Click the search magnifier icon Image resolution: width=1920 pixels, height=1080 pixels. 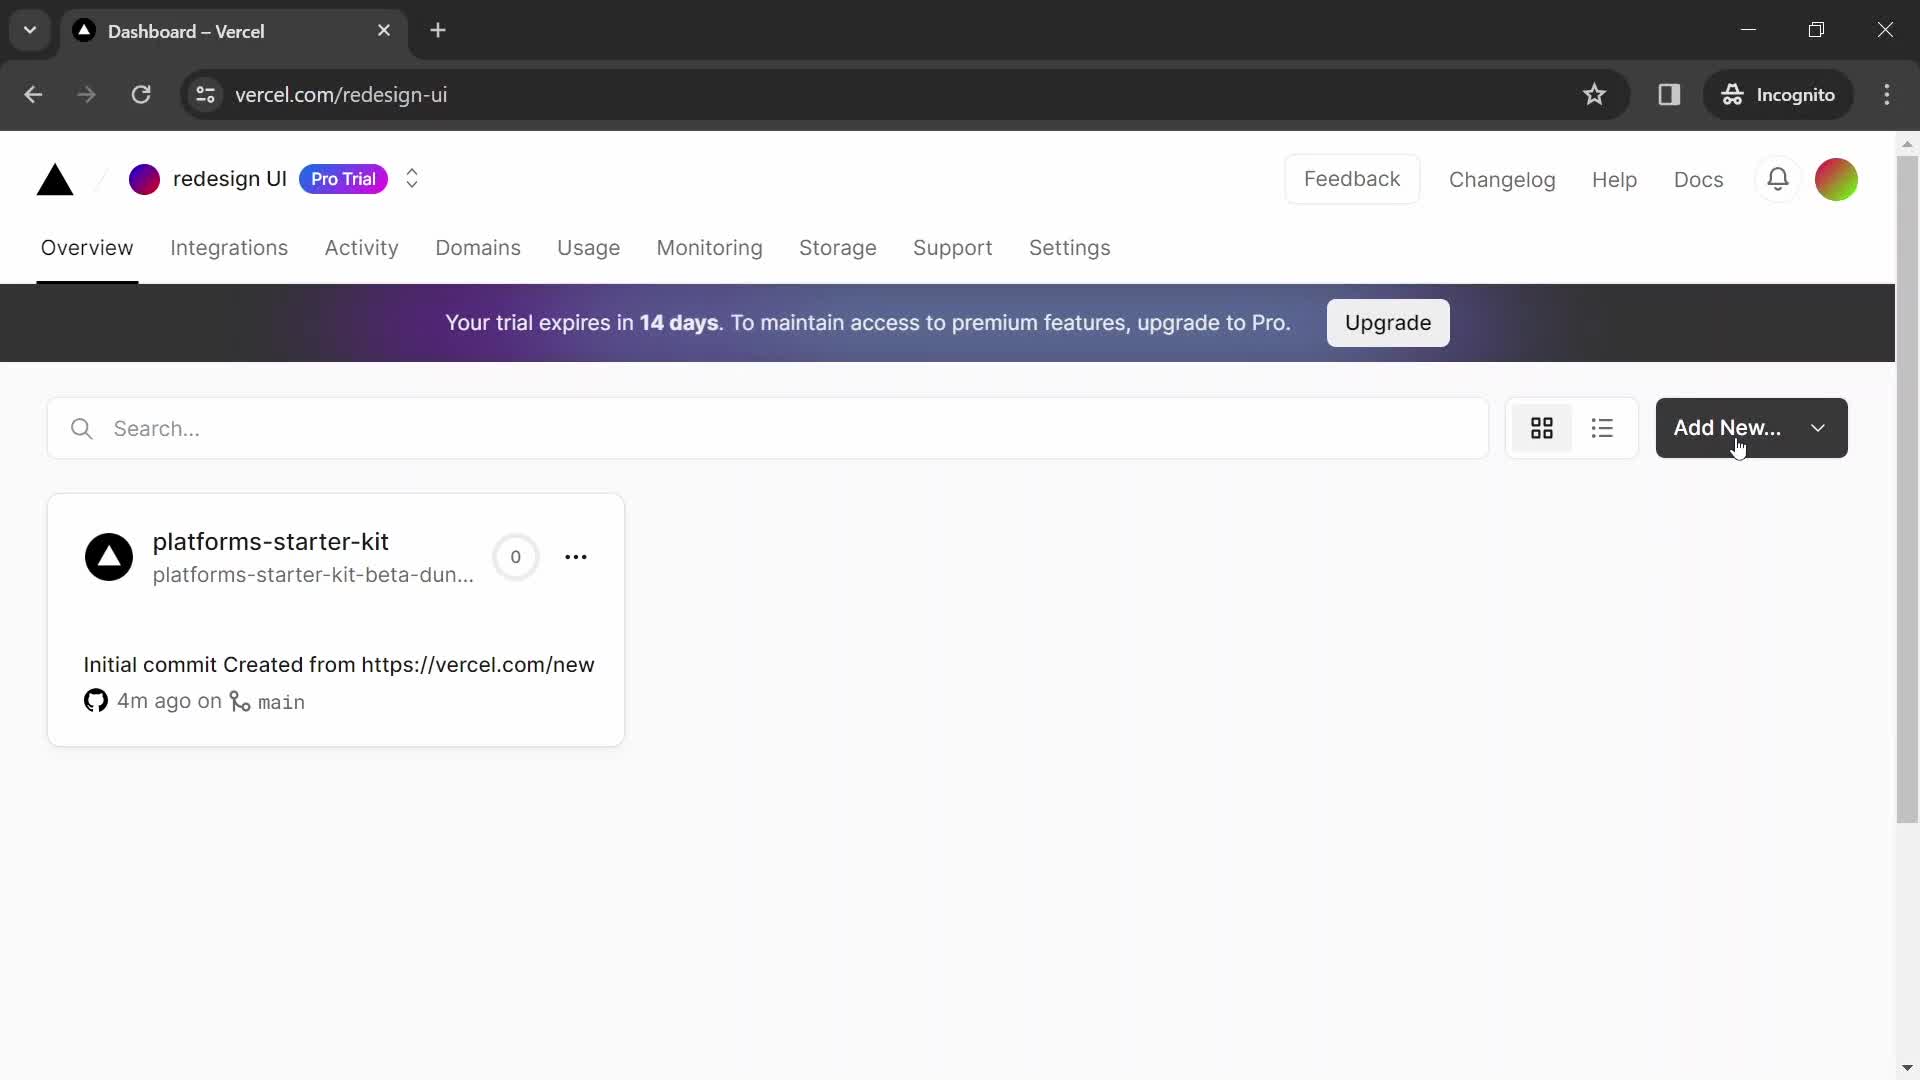tap(82, 429)
